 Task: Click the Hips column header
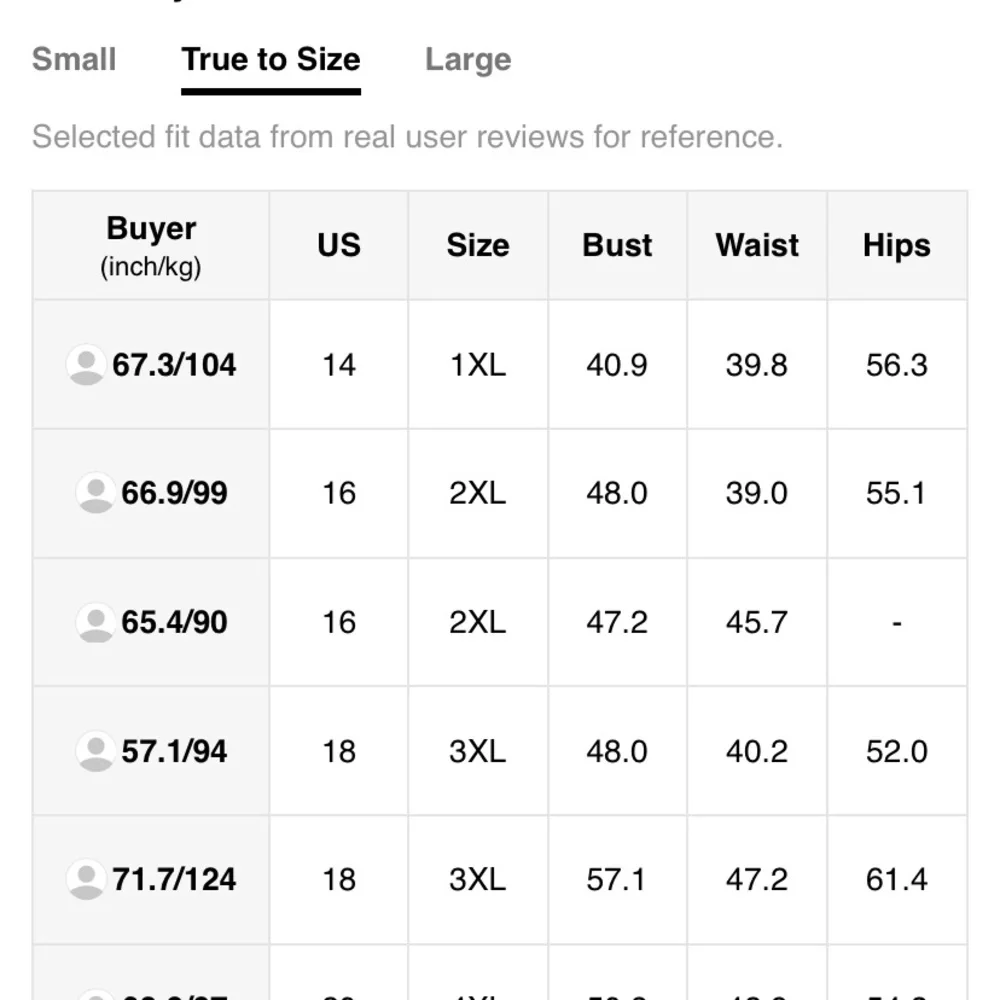[897, 246]
